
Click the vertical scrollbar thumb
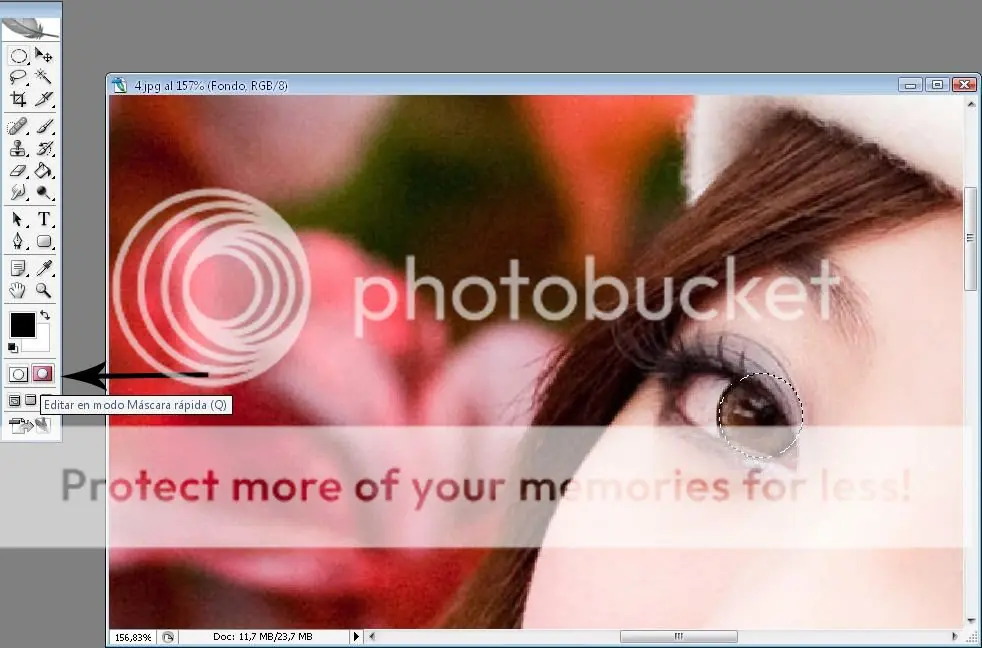(971, 238)
